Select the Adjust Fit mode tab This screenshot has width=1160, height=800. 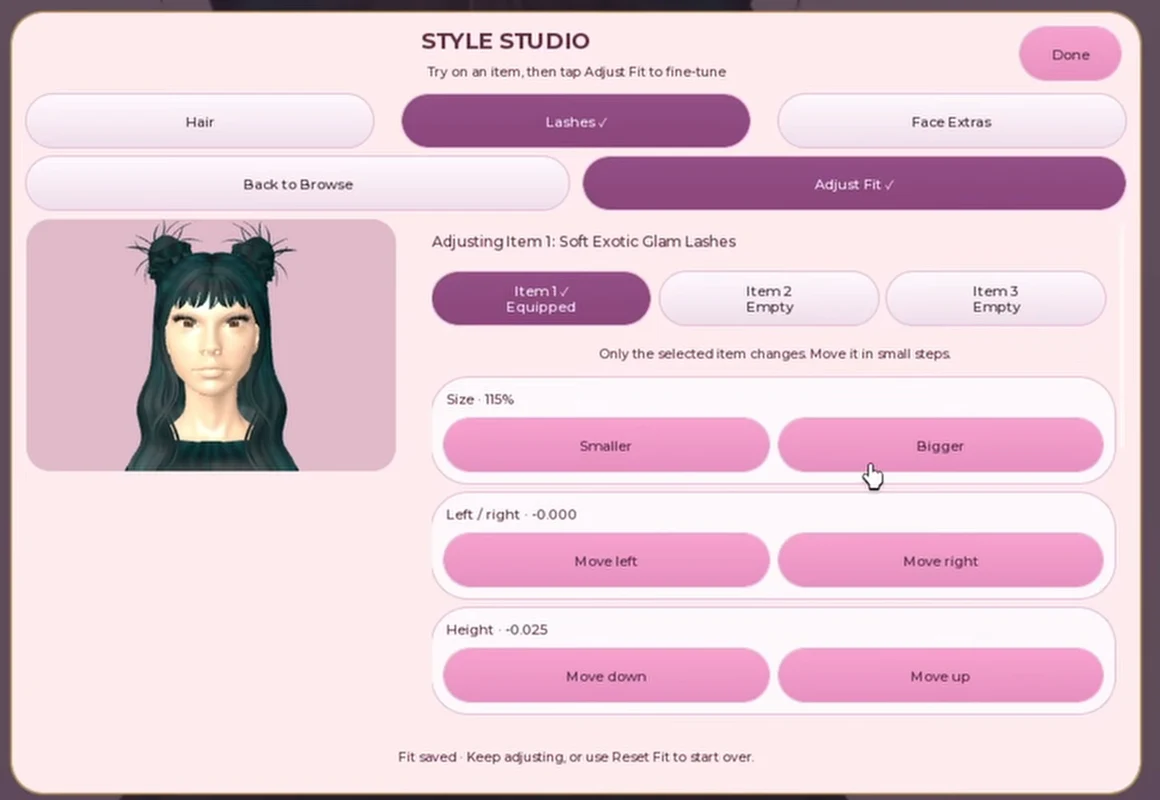tap(854, 184)
